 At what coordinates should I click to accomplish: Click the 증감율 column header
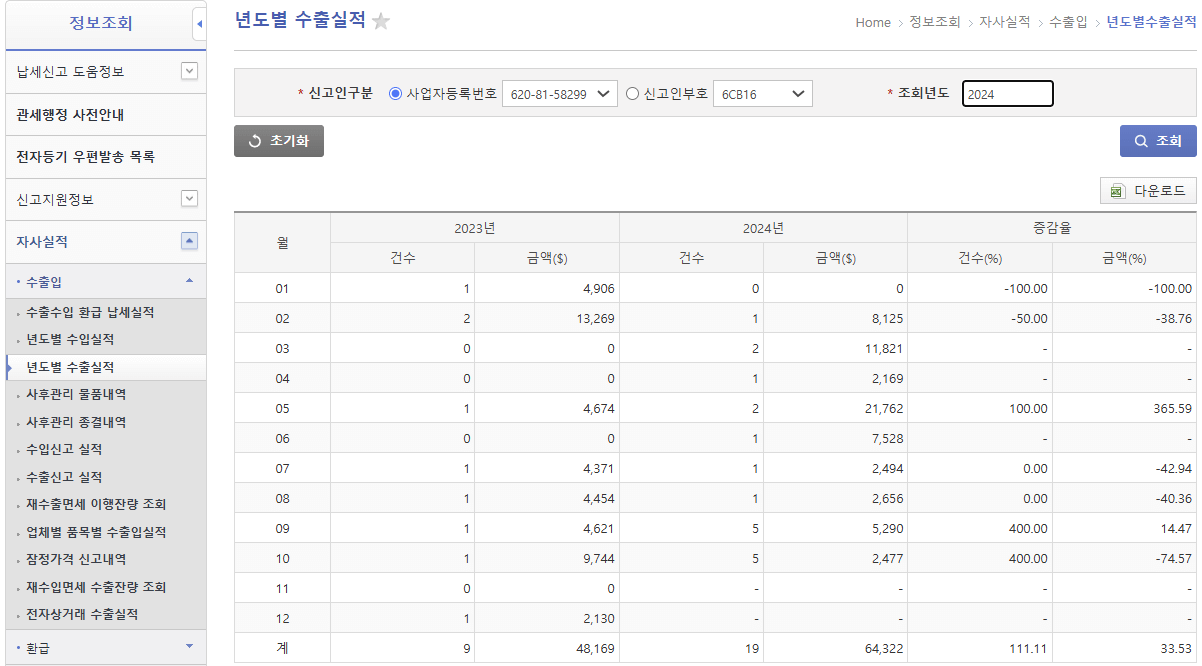pyautogui.click(x=1052, y=228)
